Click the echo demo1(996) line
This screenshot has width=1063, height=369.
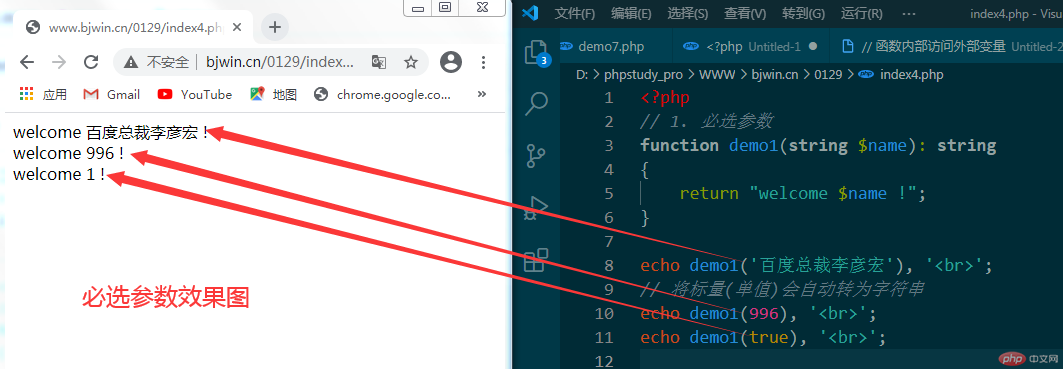point(759,314)
